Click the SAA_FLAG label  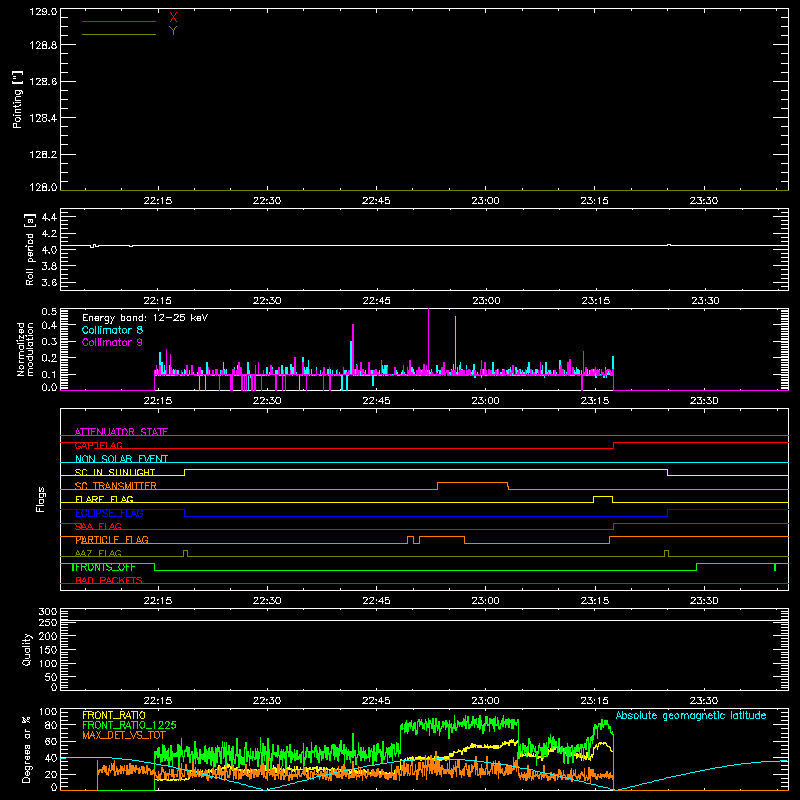[98, 526]
